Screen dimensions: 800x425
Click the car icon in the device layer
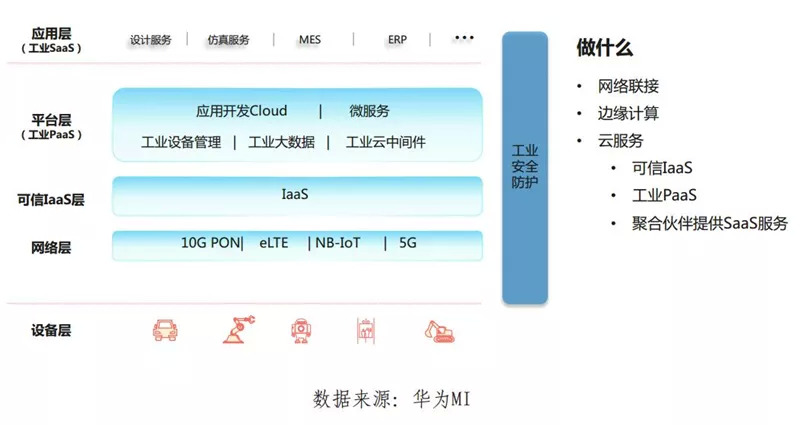[x=165, y=330]
